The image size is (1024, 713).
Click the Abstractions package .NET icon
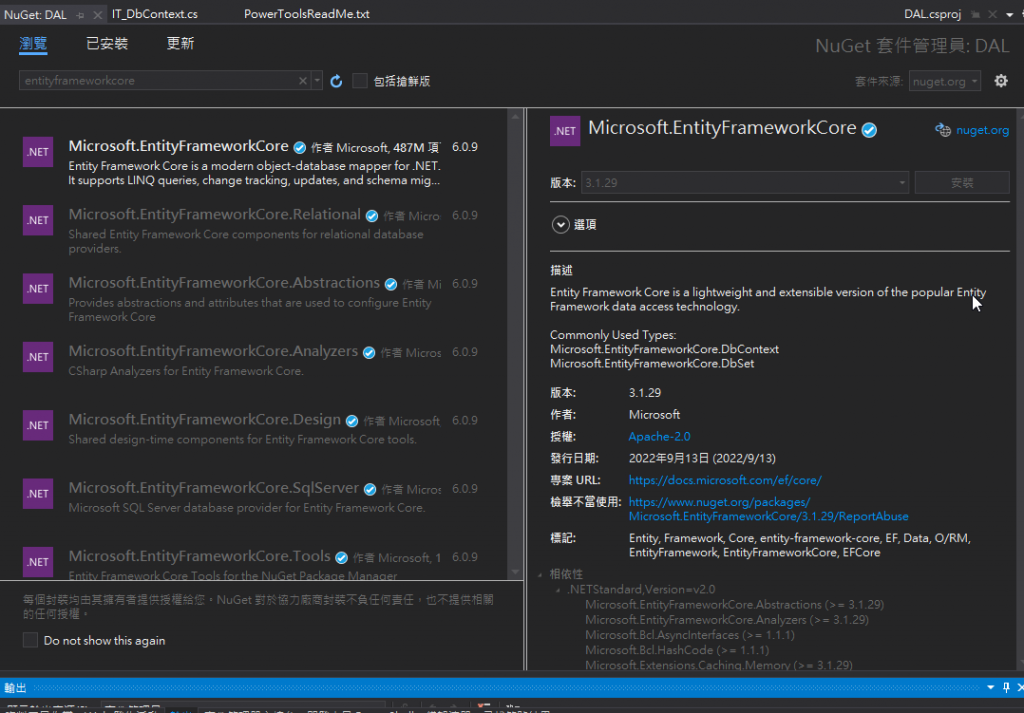(x=38, y=289)
